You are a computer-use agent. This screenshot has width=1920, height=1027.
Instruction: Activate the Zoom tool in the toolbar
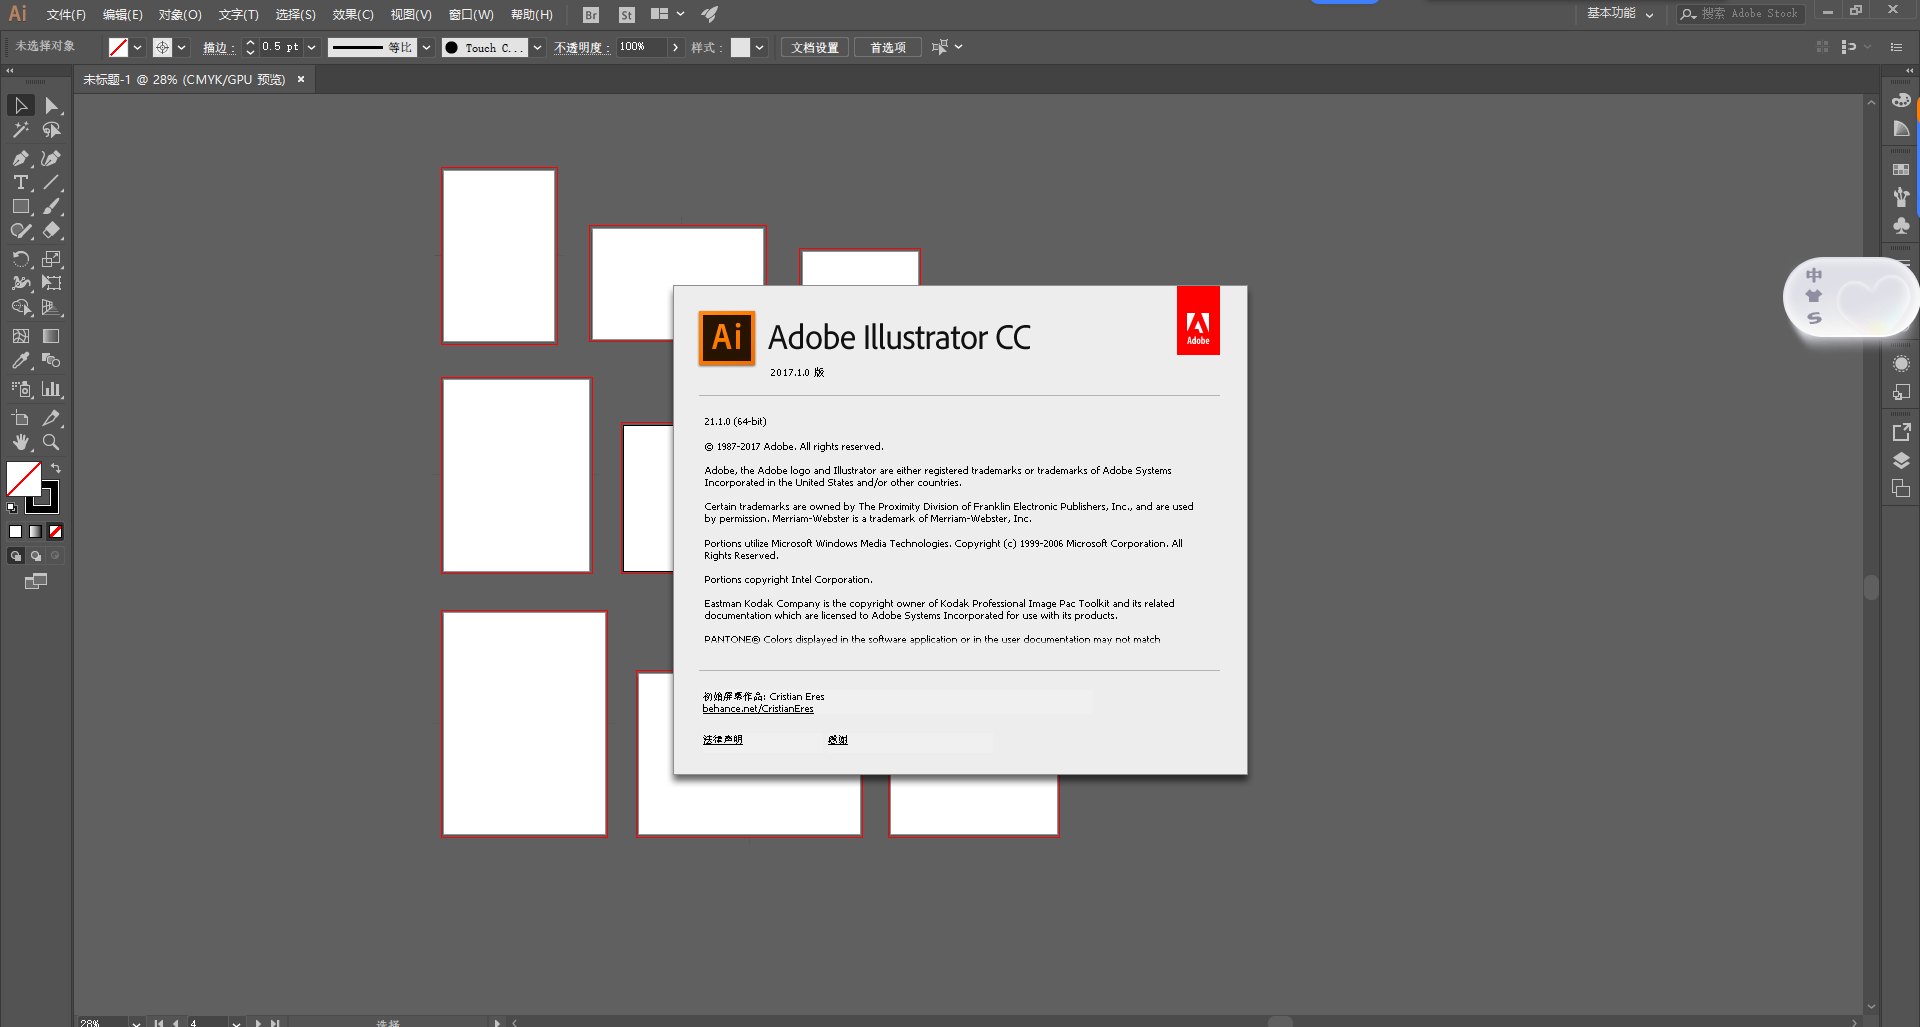(x=51, y=442)
